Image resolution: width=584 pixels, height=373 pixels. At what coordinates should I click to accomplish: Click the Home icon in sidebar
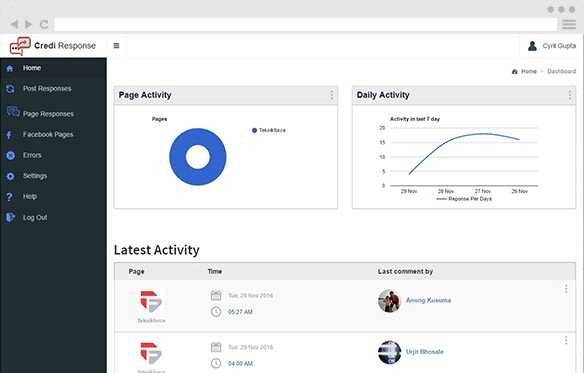10,68
